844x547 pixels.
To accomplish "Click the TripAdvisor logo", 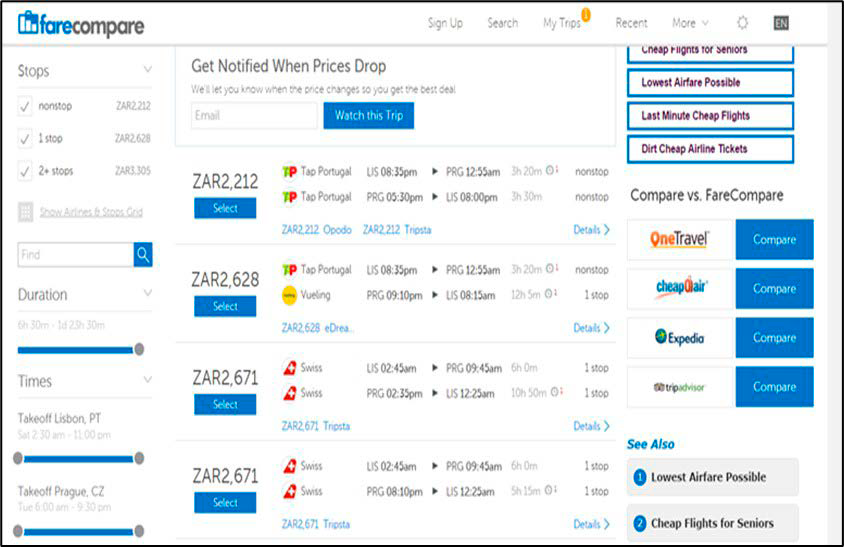I will [680, 387].
